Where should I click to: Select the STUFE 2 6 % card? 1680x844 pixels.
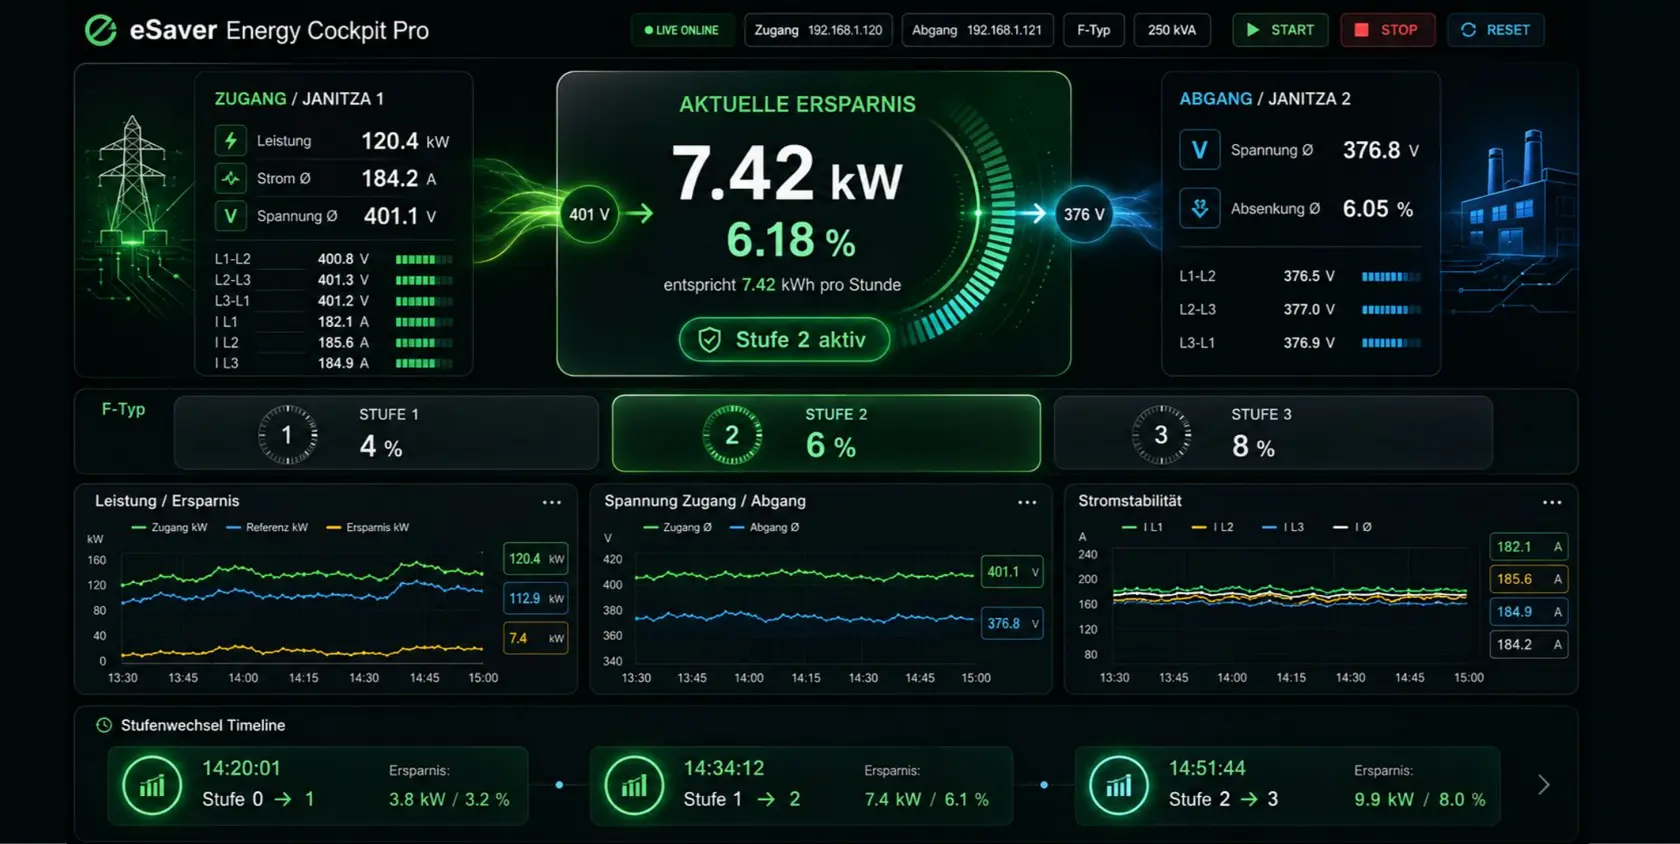[826, 433]
